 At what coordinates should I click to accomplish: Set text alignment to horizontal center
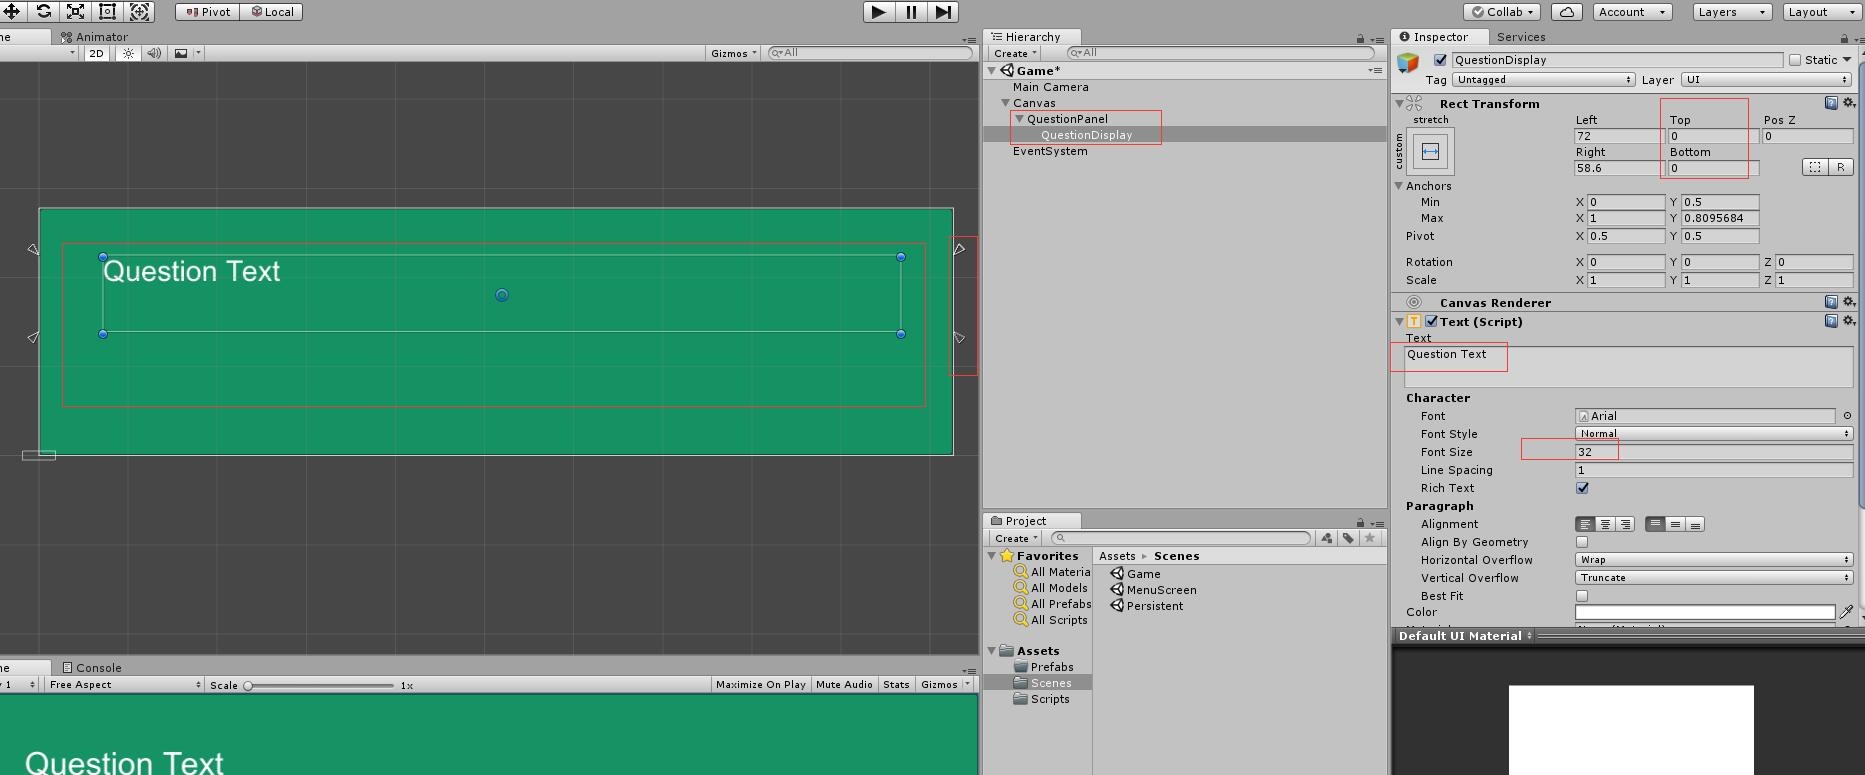1605,524
